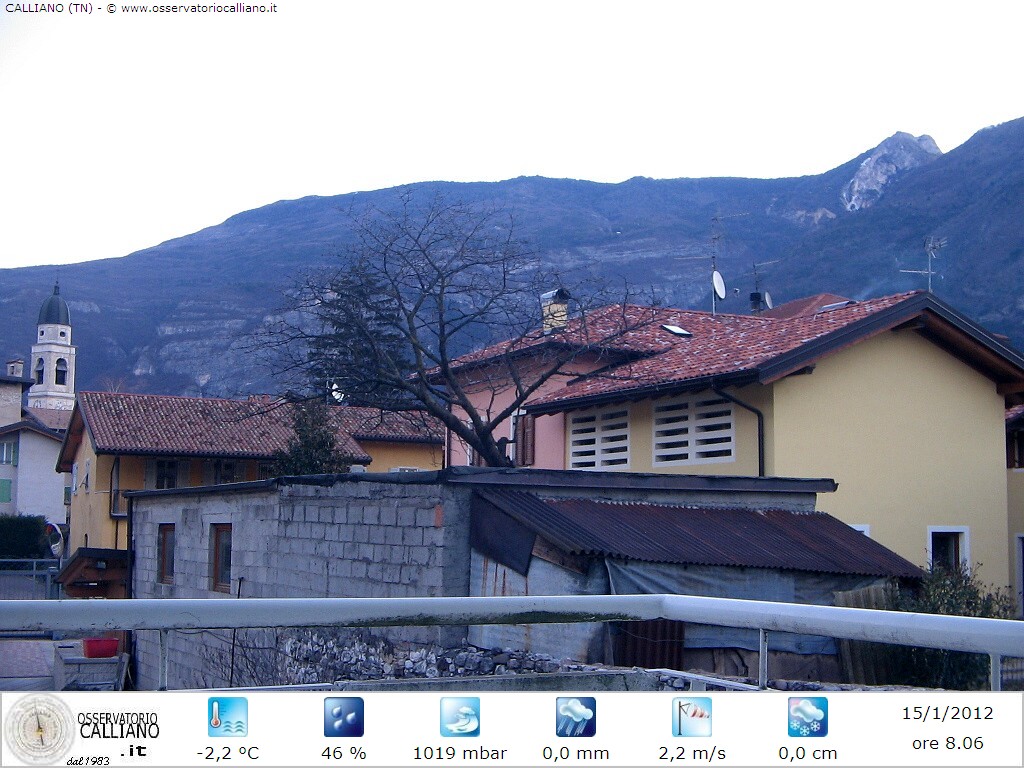Select the 0,0 cm snow depth value
1024x768 pixels.
[x=808, y=753]
